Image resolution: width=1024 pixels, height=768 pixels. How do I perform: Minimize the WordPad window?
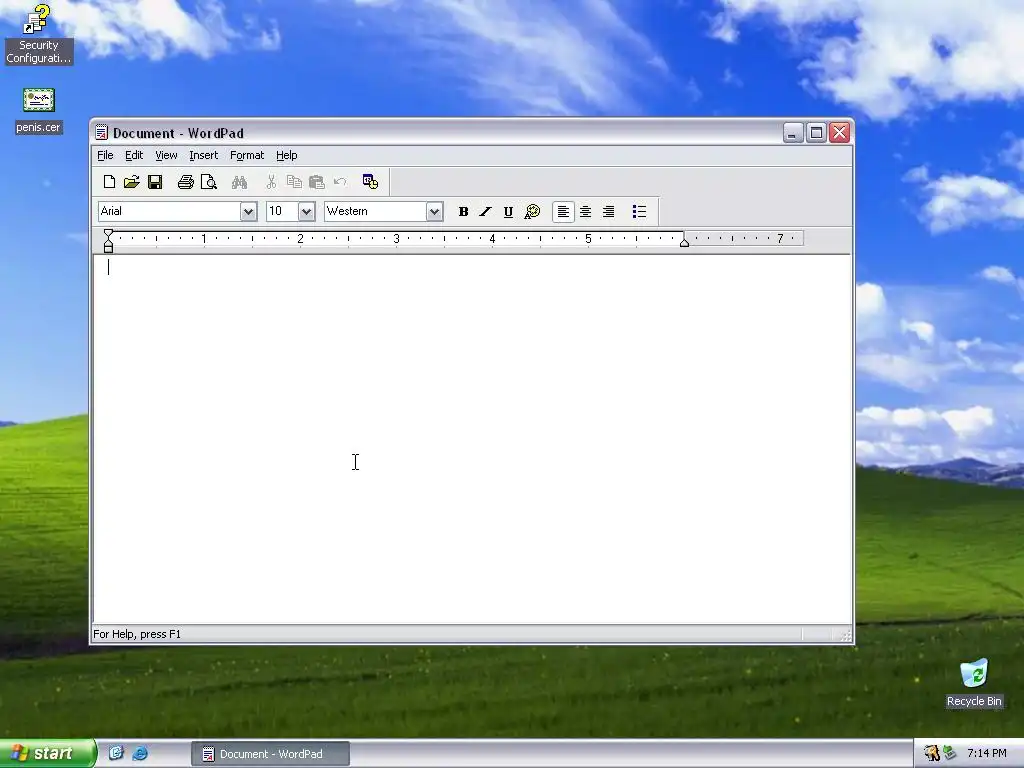click(x=793, y=133)
